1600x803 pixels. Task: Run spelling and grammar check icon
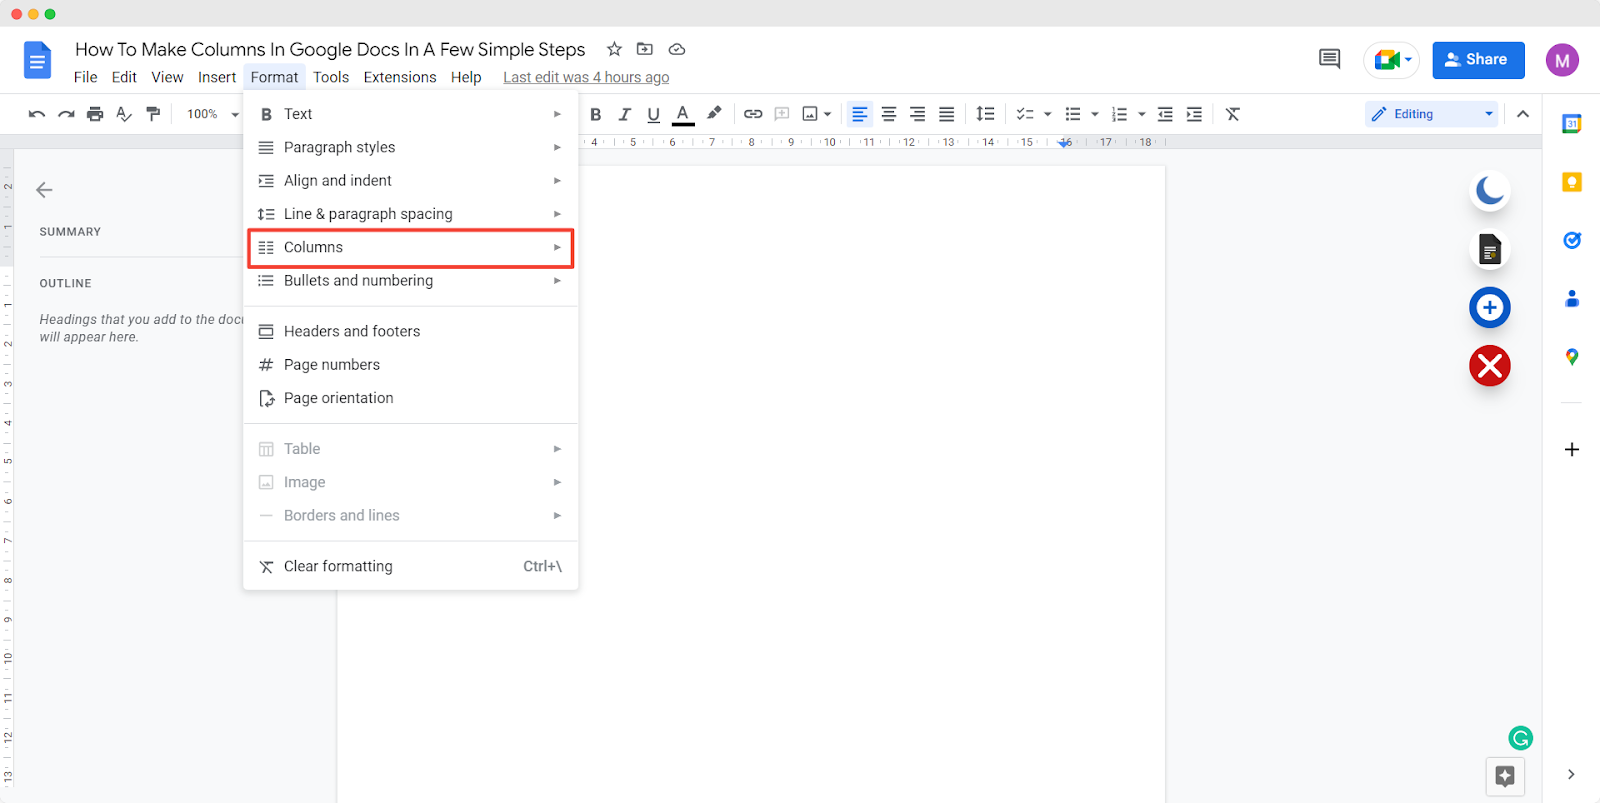coord(124,114)
